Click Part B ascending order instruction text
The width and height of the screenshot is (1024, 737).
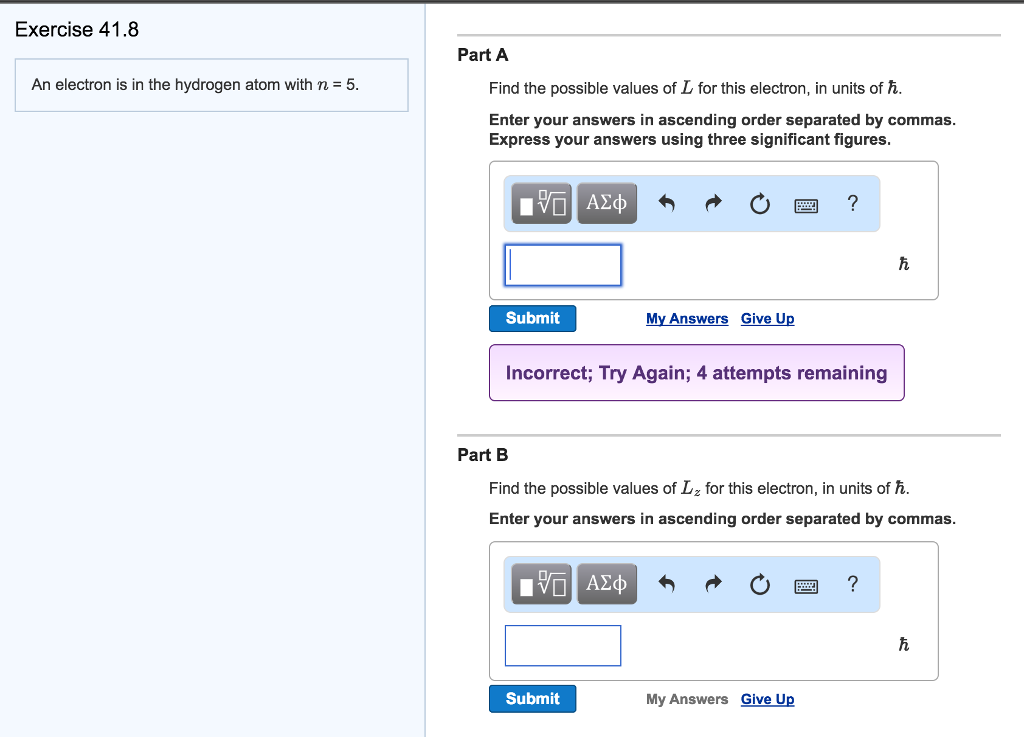(x=722, y=519)
